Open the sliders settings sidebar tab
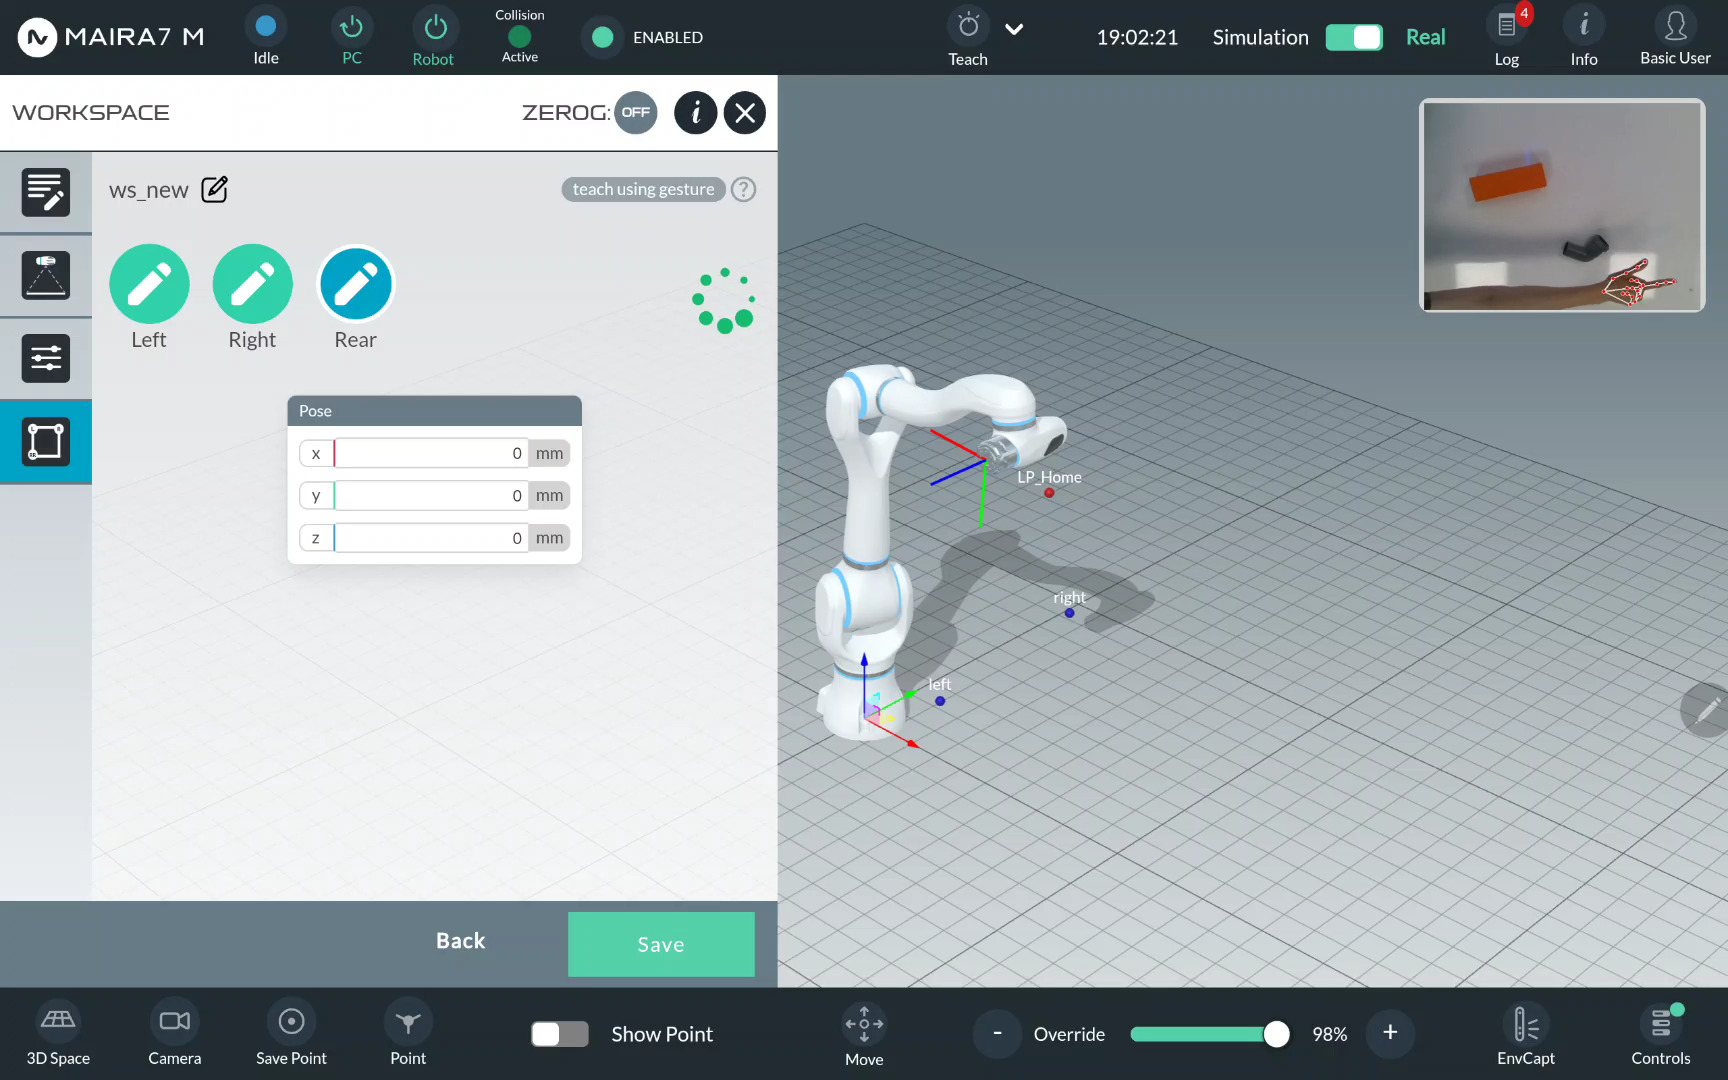Screen dimensions: 1728x1080 point(46,359)
